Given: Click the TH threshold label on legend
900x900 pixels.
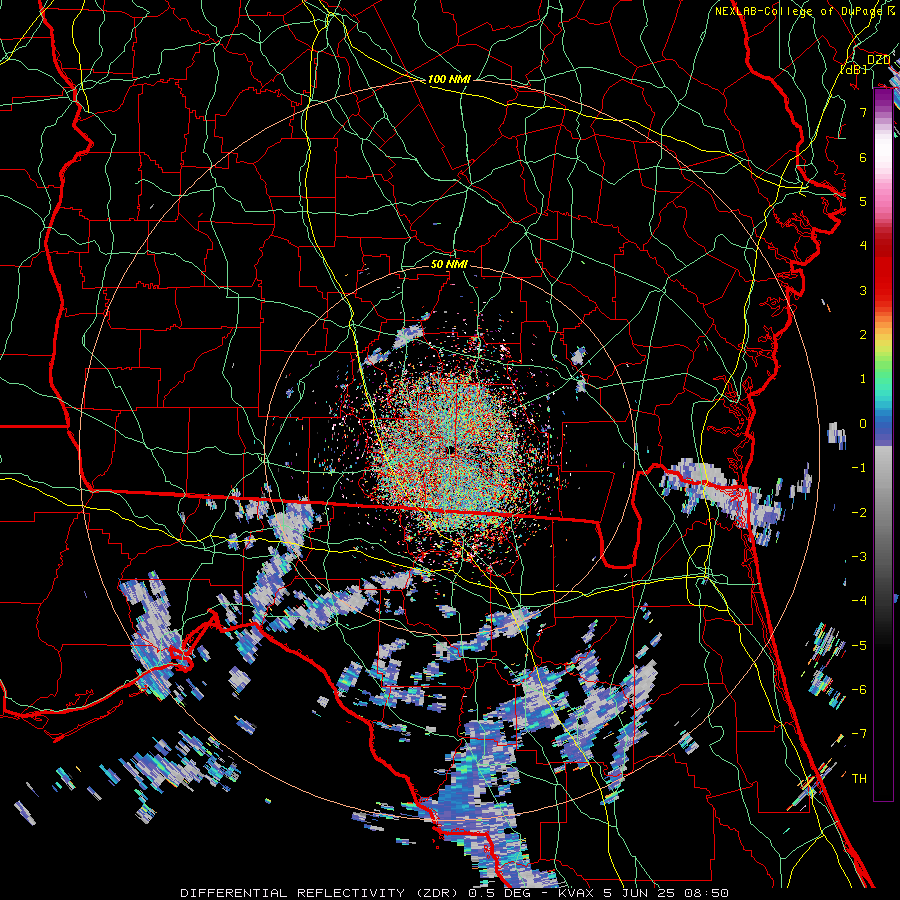Looking at the screenshot, I should pos(859,778).
